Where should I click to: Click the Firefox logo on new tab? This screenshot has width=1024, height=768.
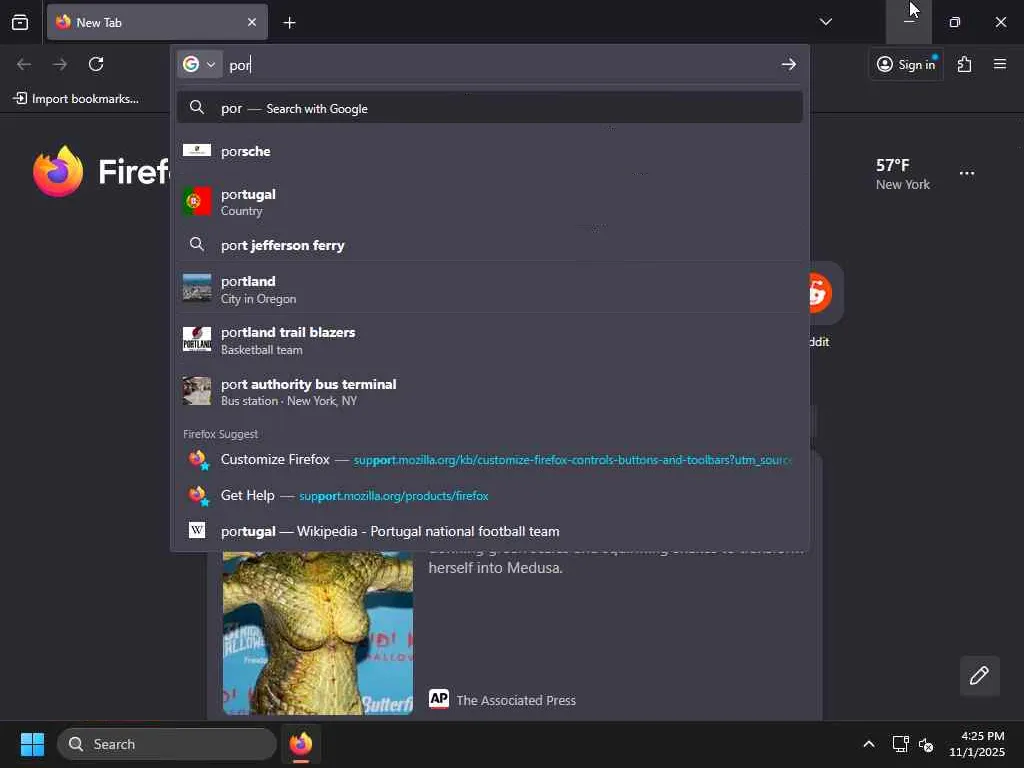point(58,171)
